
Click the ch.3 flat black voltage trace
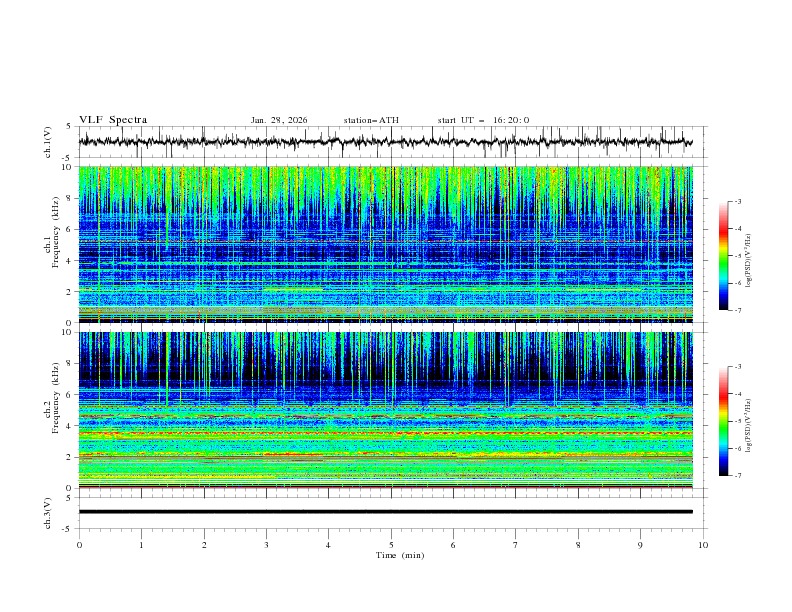385,512
